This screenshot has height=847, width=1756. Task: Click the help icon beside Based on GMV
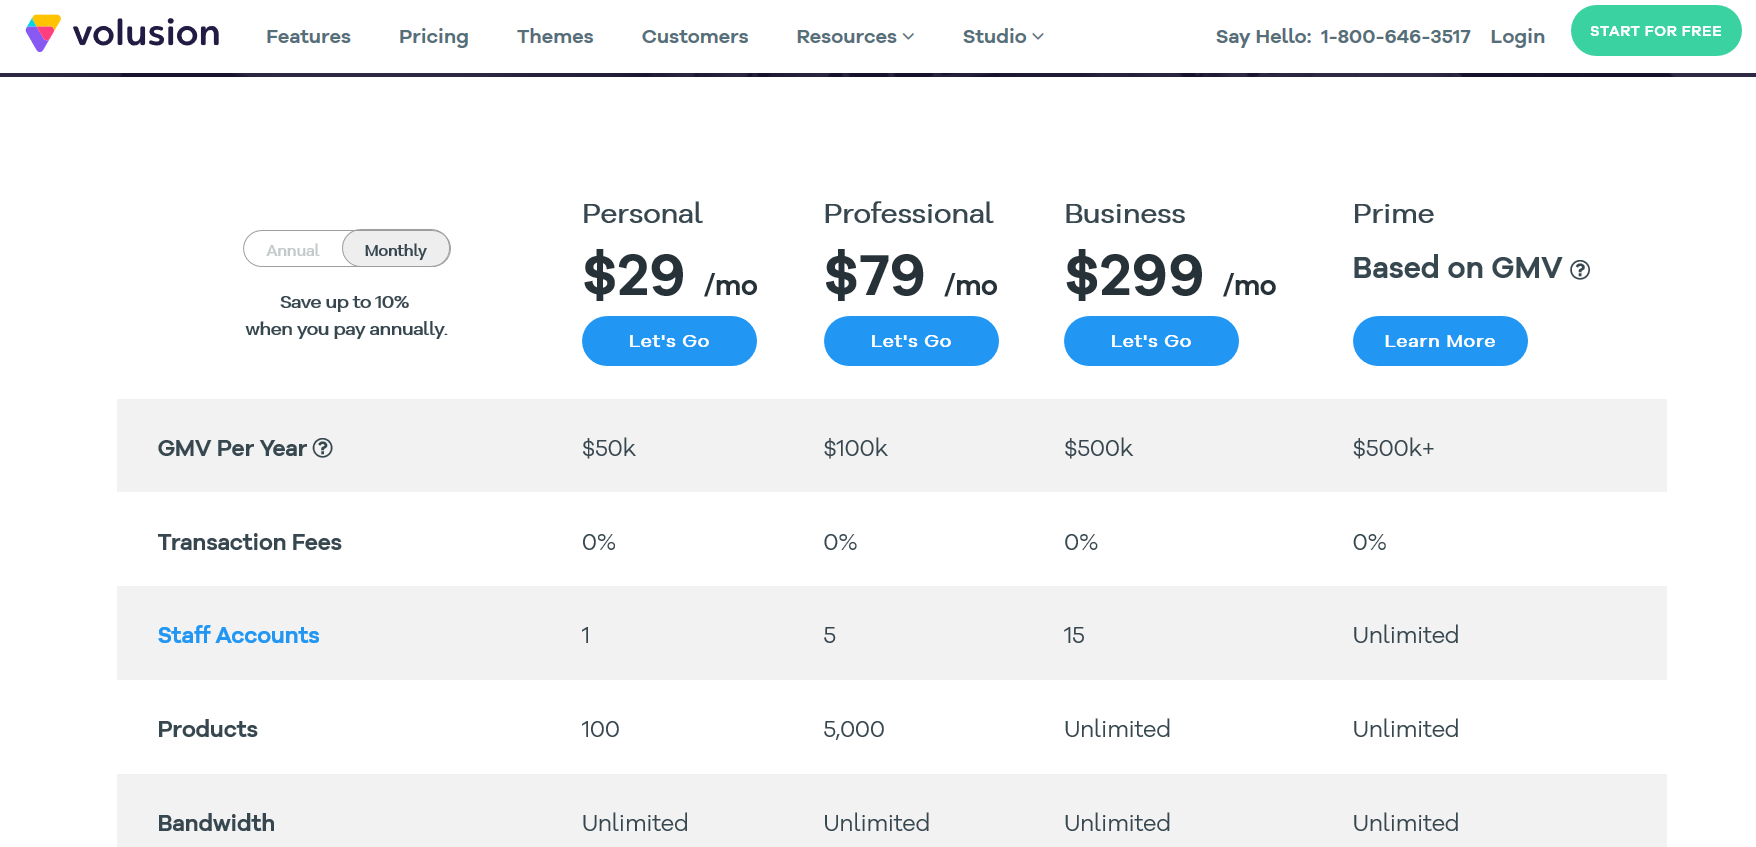(1580, 270)
